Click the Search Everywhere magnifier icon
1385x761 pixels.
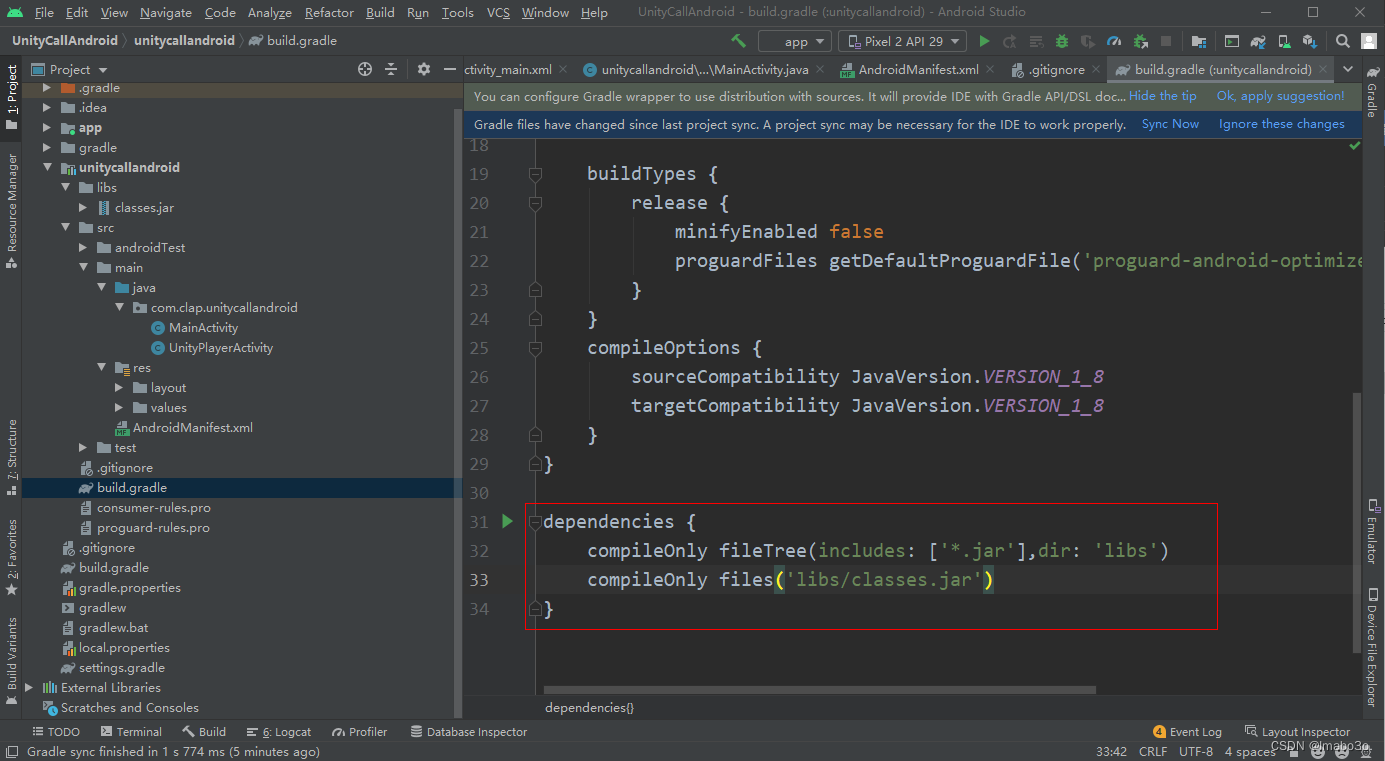pos(1343,41)
